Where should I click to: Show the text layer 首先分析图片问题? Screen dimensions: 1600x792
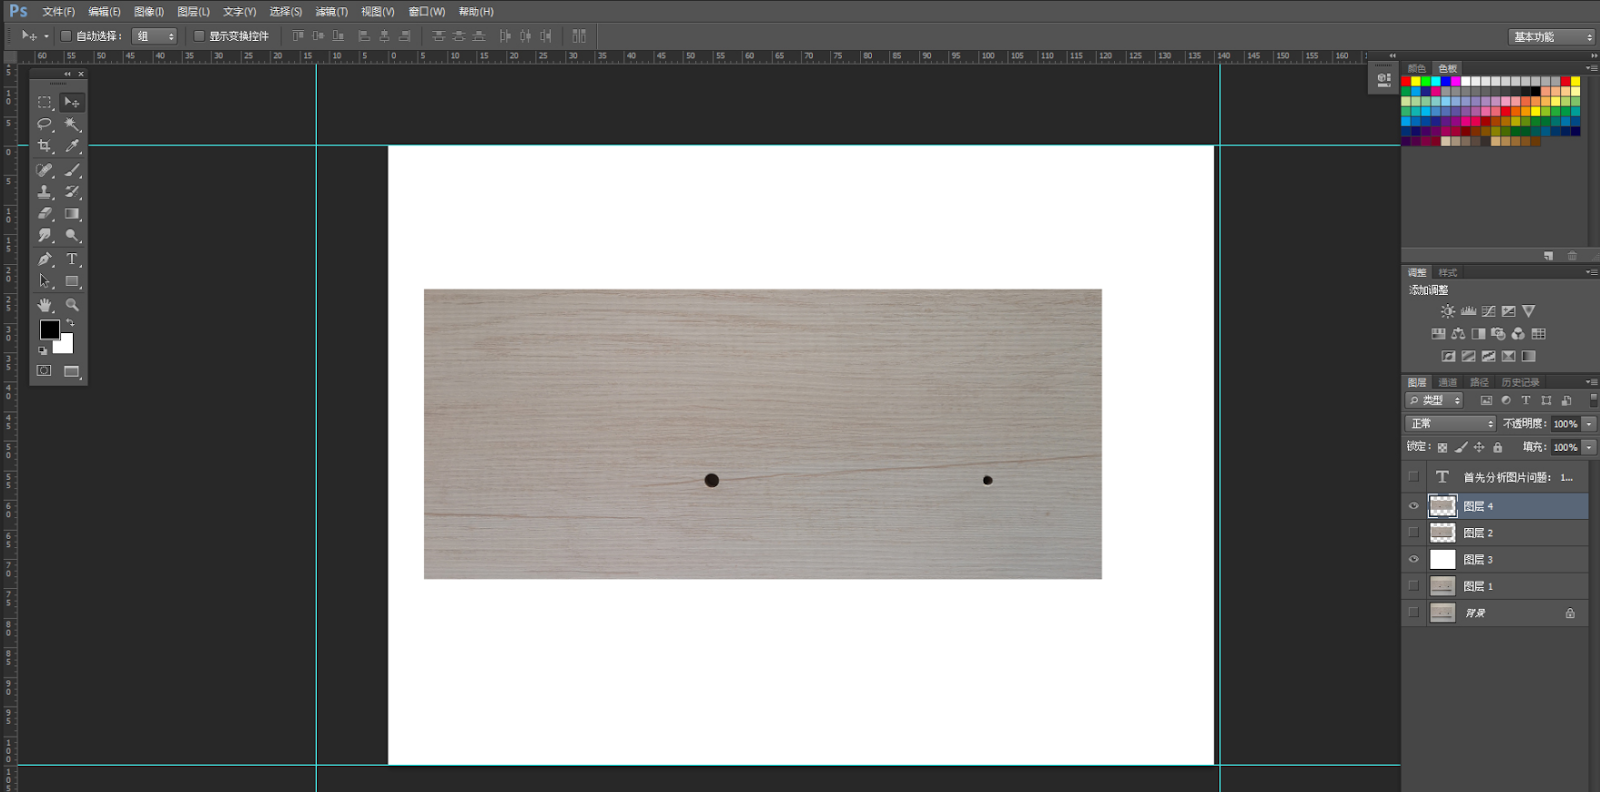pyautogui.click(x=1413, y=477)
